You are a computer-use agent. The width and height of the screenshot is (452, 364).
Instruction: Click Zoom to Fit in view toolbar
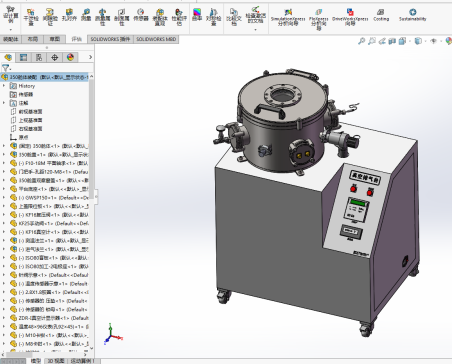[361, 41]
